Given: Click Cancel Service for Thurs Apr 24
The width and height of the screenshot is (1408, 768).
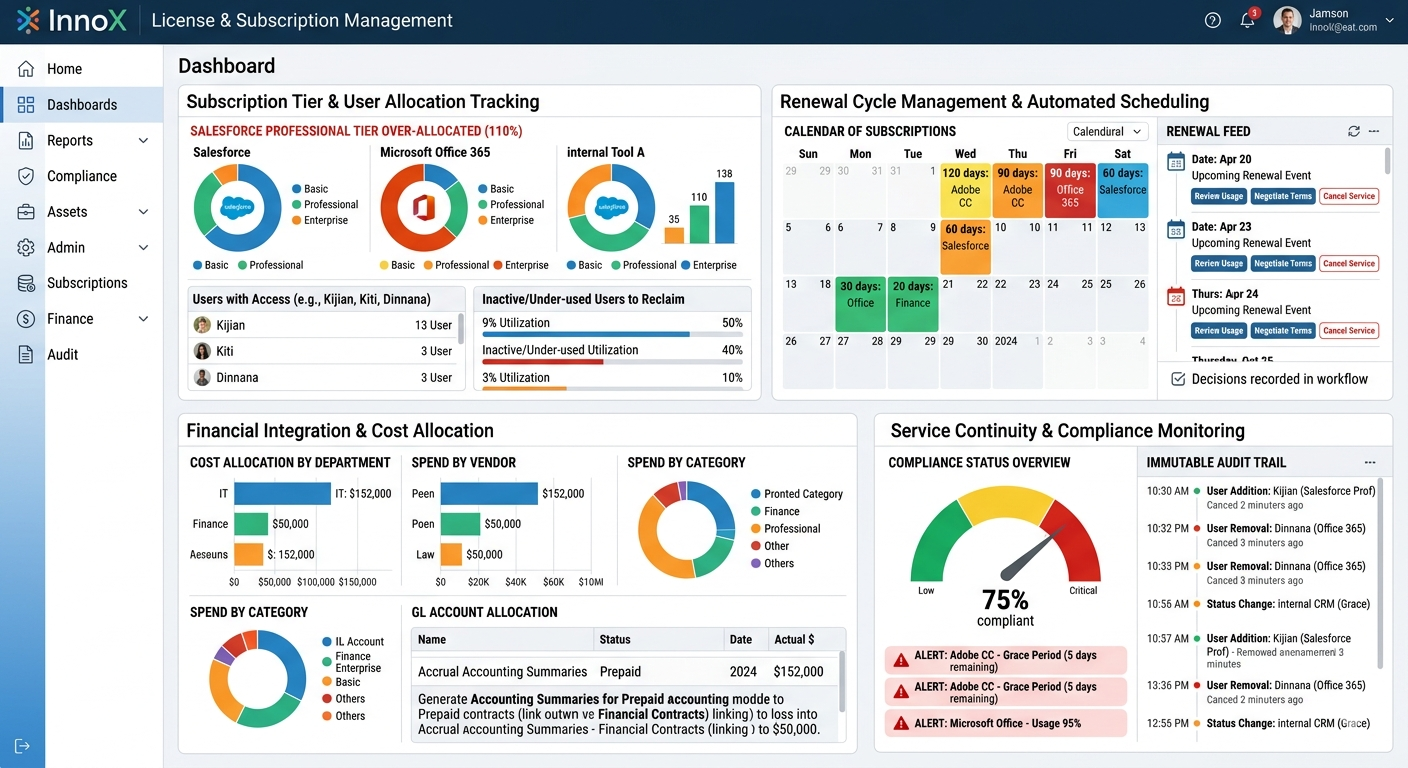Looking at the screenshot, I should (1349, 330).
